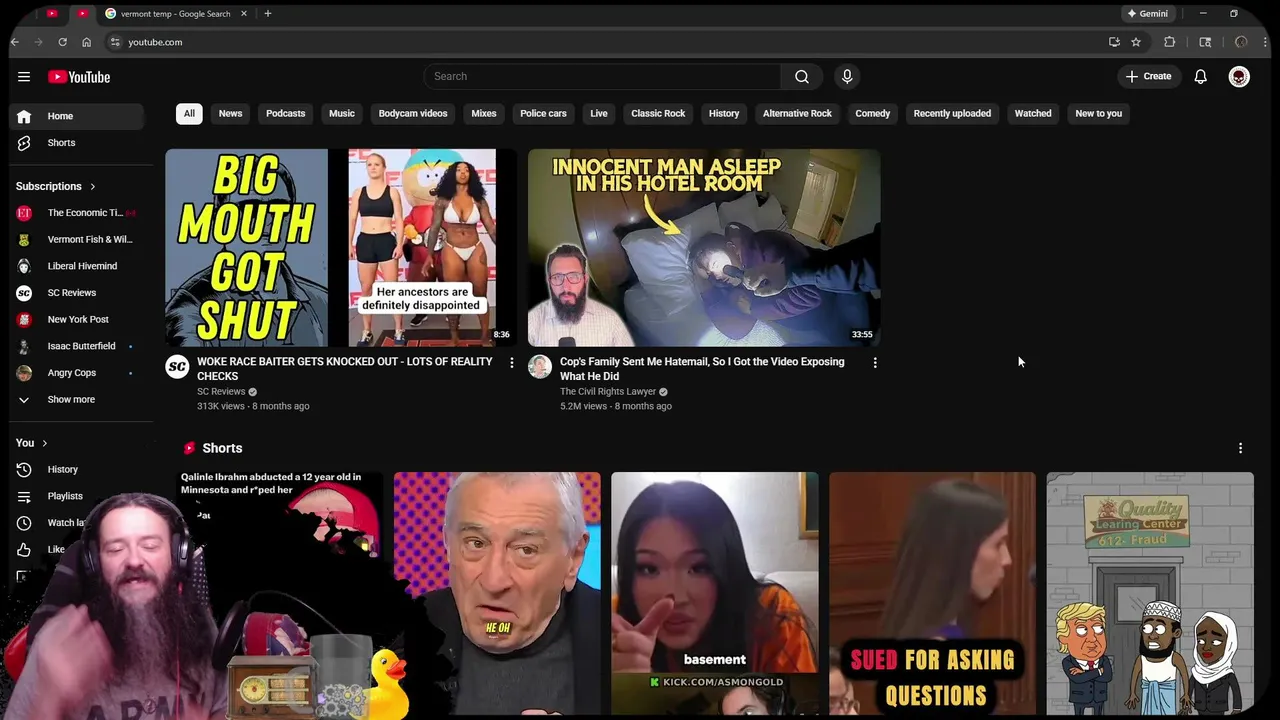Click the YouTube search input field
The image size is (1280, 720).
coord(603,77)
